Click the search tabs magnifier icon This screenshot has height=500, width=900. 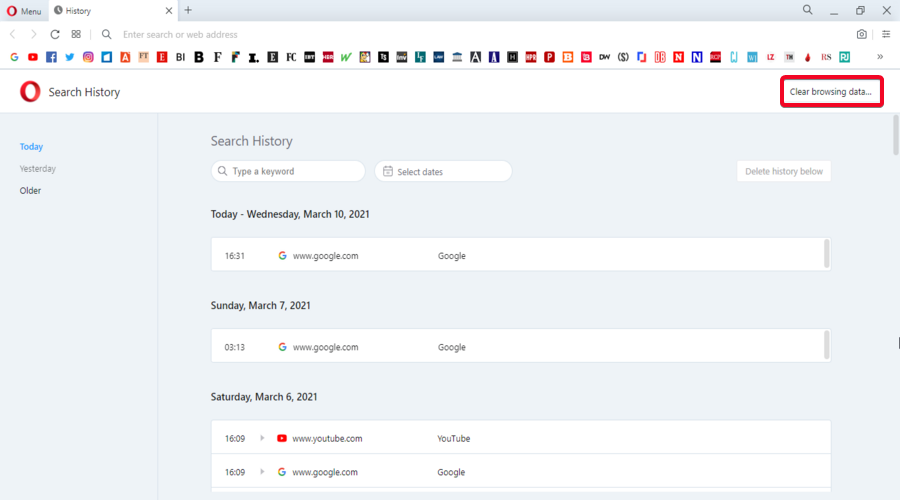point(807,10)
